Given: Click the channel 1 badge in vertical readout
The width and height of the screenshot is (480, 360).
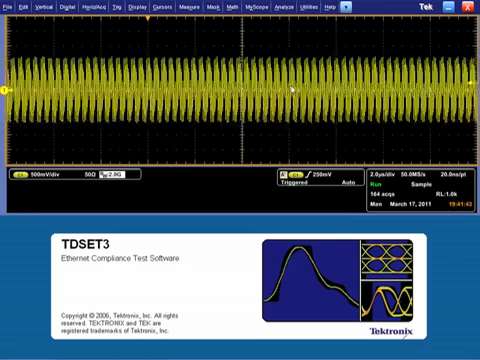Looking at the screenshot, I should (21, 175).
